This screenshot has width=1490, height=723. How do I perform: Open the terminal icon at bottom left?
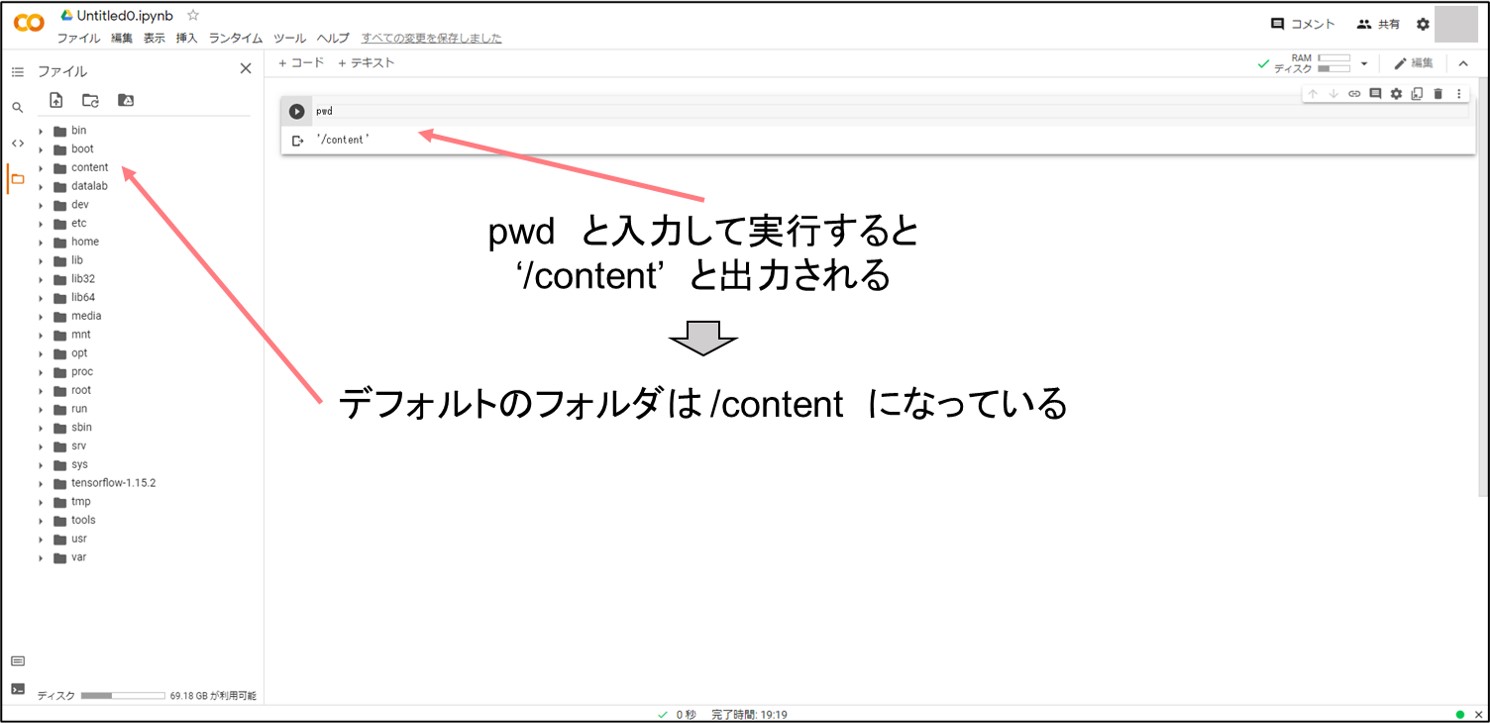click(x=17, y=689)
